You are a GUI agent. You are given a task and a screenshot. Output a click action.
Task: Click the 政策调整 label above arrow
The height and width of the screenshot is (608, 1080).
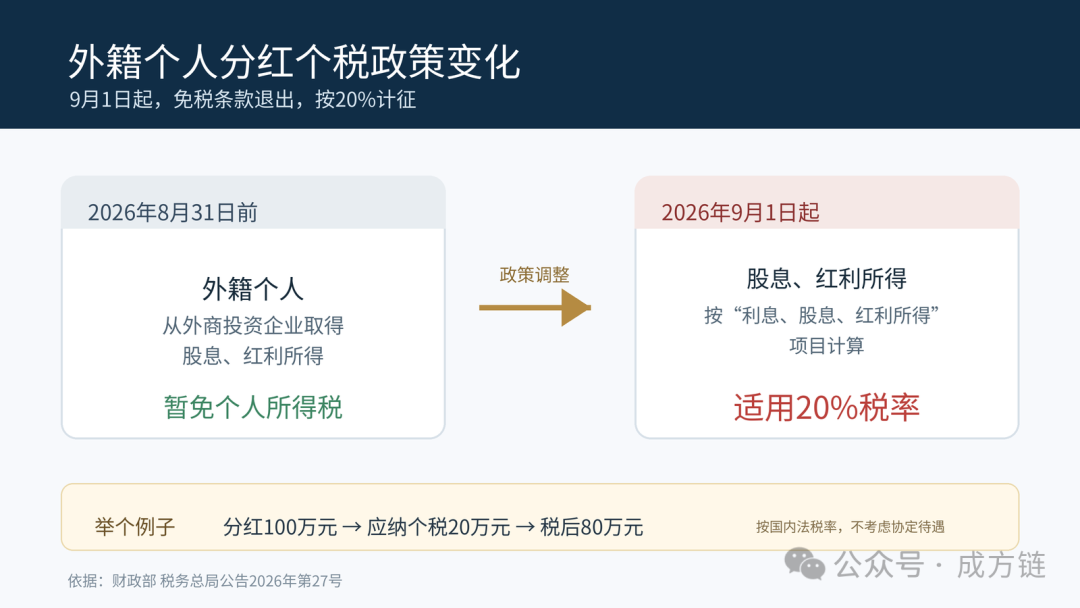click(534, 275)
